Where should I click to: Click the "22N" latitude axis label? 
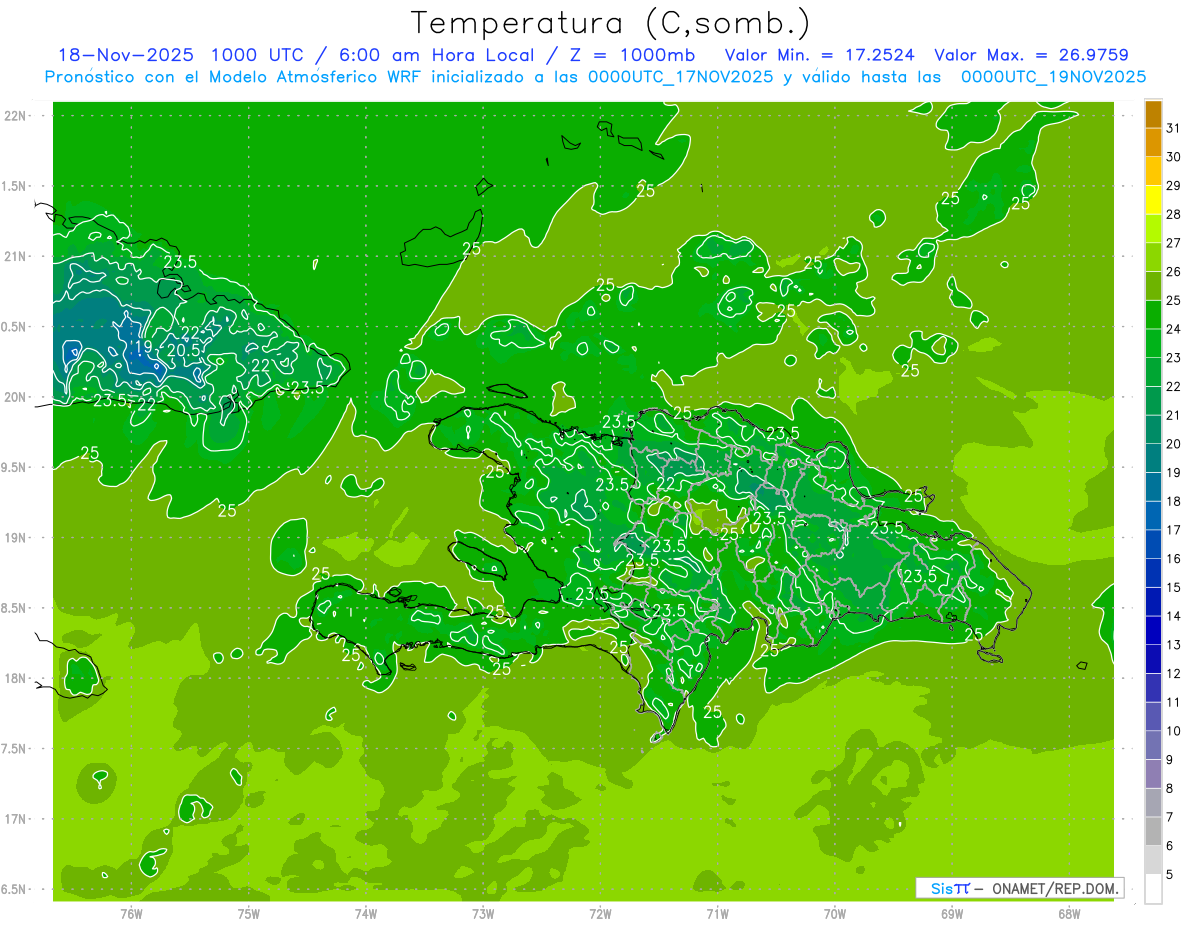tap(15, 116)
